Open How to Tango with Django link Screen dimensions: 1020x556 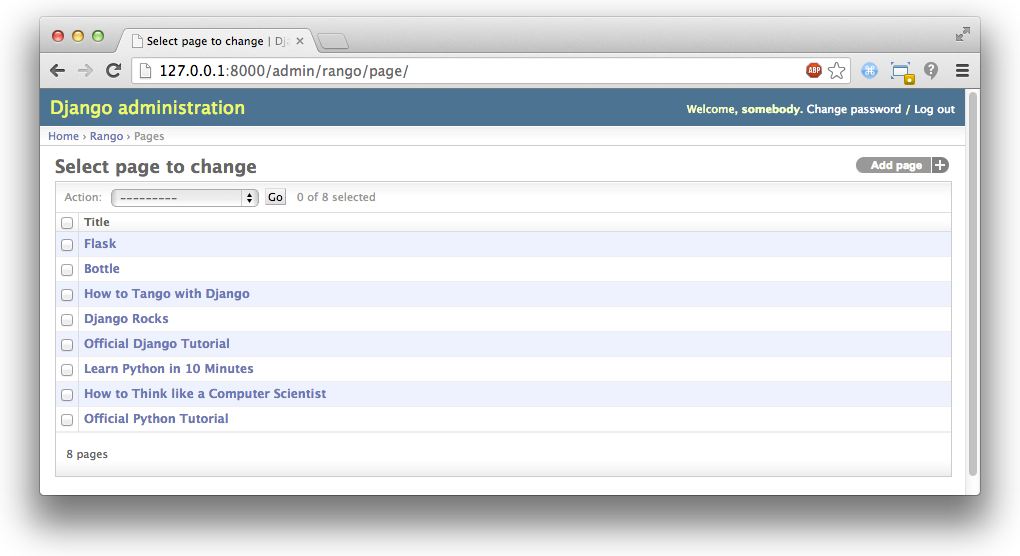click(x=167, y=294)
